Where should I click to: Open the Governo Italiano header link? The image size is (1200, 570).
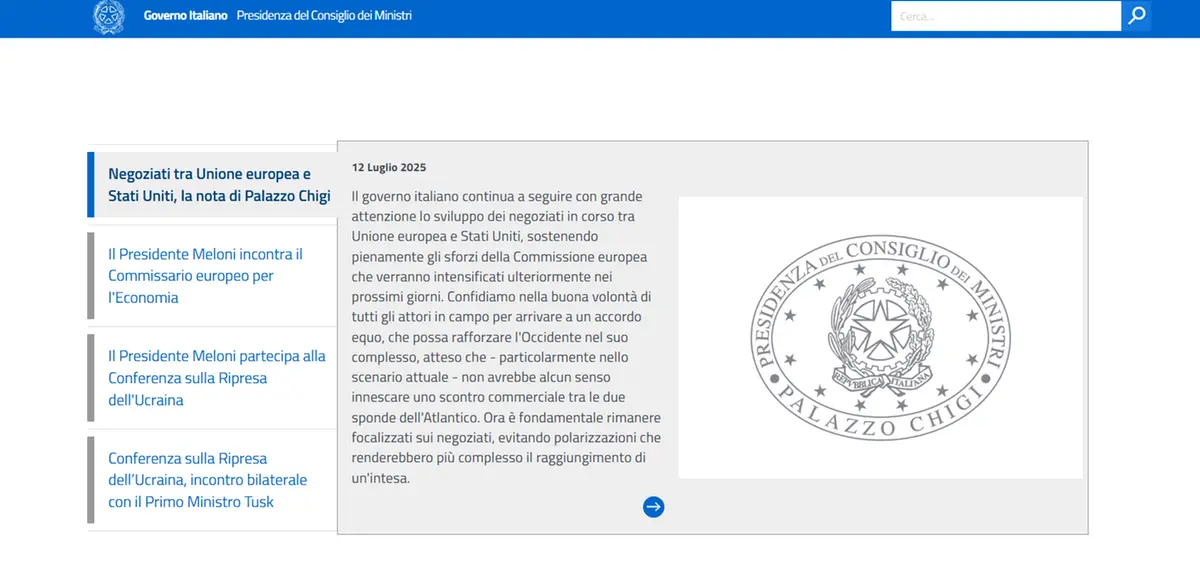click(185, 16)
